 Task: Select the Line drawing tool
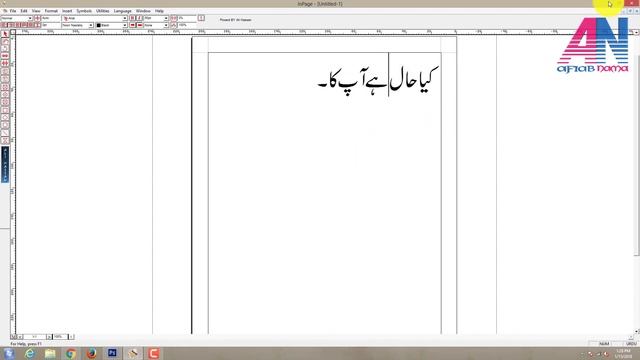point(5,133)
